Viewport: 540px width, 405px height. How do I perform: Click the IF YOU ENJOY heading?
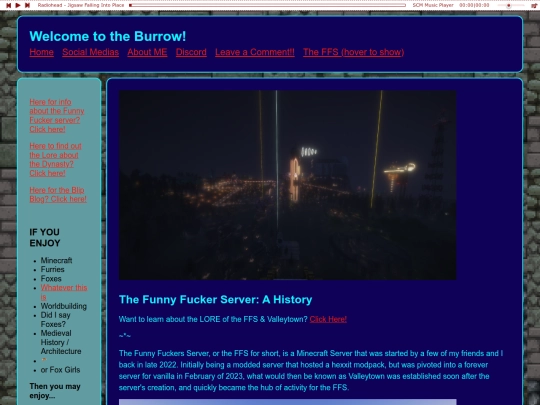click(x=45, y=238)
